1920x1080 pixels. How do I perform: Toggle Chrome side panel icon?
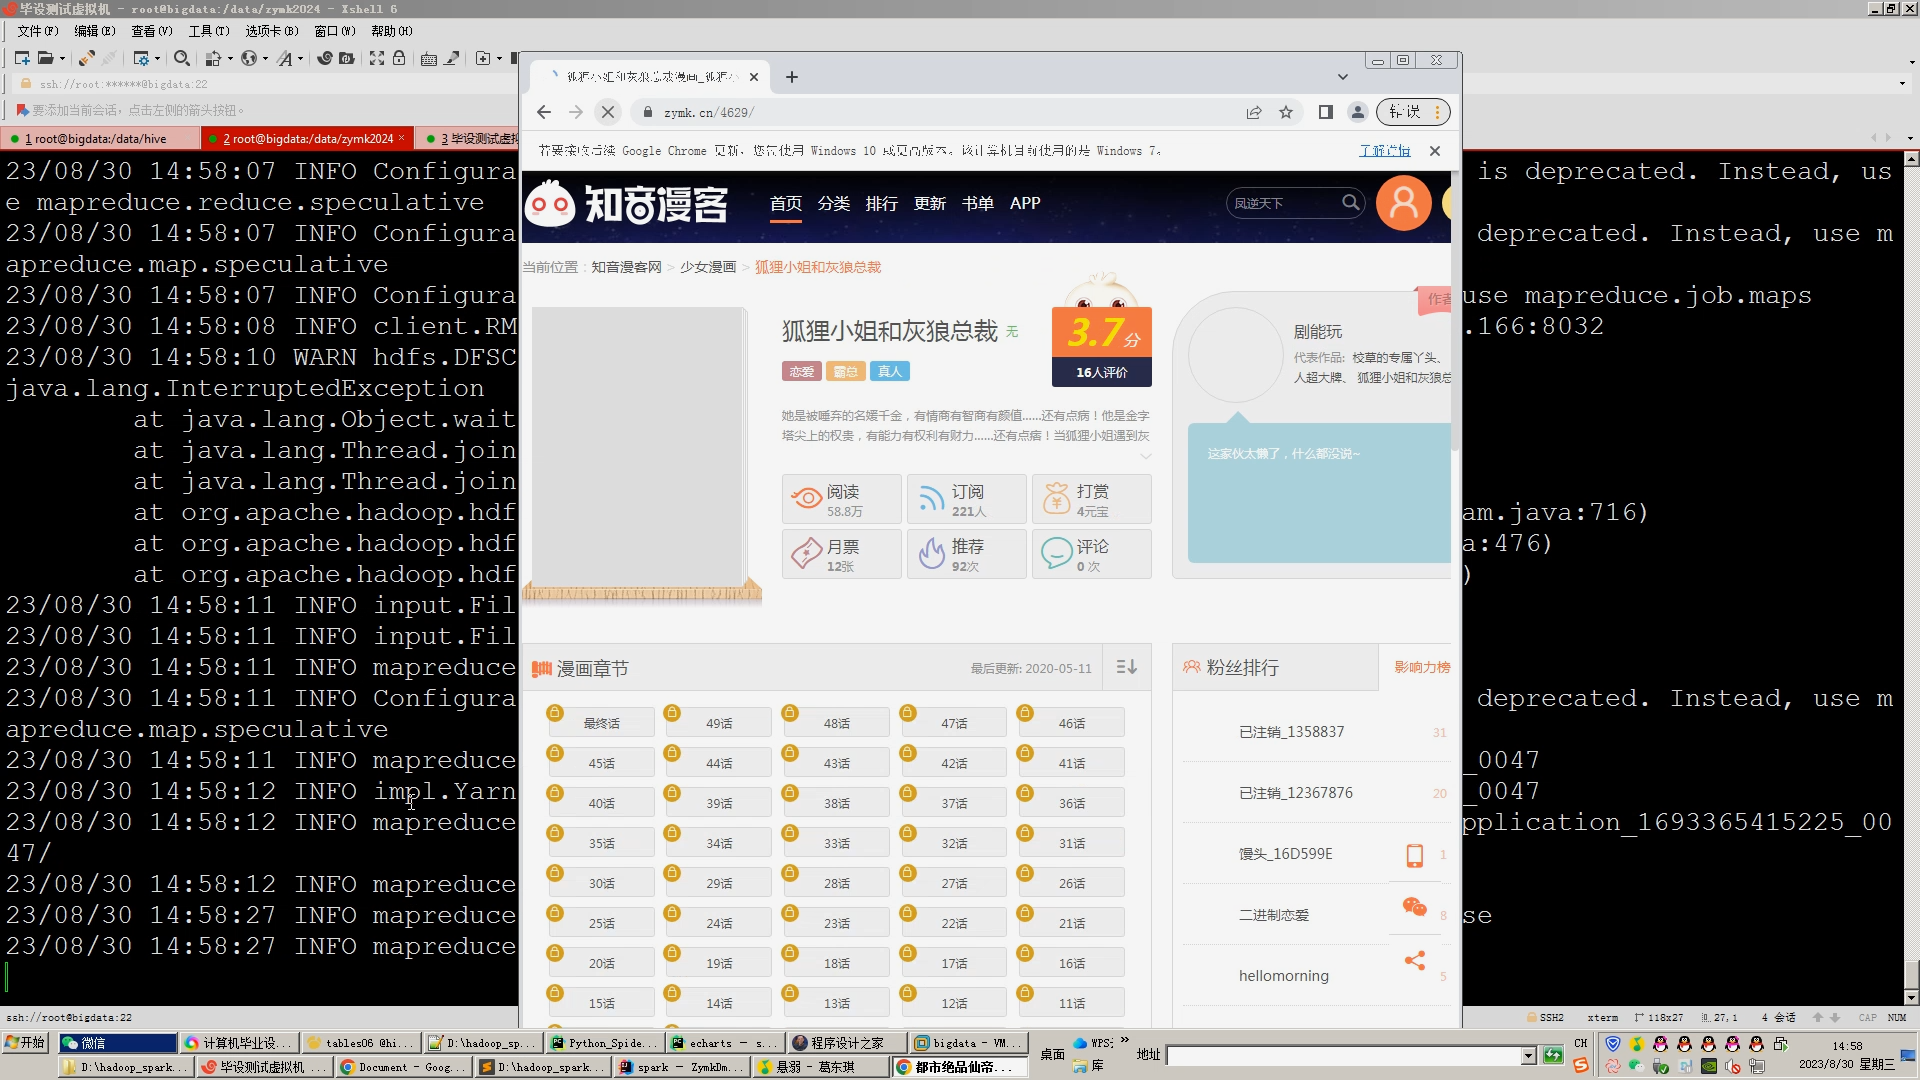coord(1325,112)
